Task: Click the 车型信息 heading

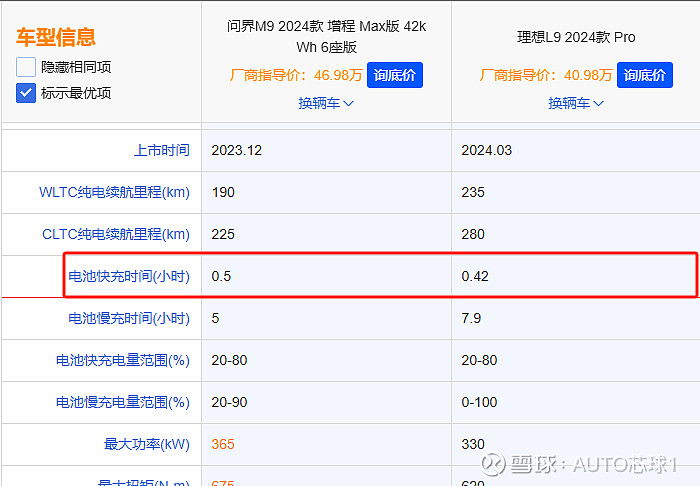Action: coord(56,37)
